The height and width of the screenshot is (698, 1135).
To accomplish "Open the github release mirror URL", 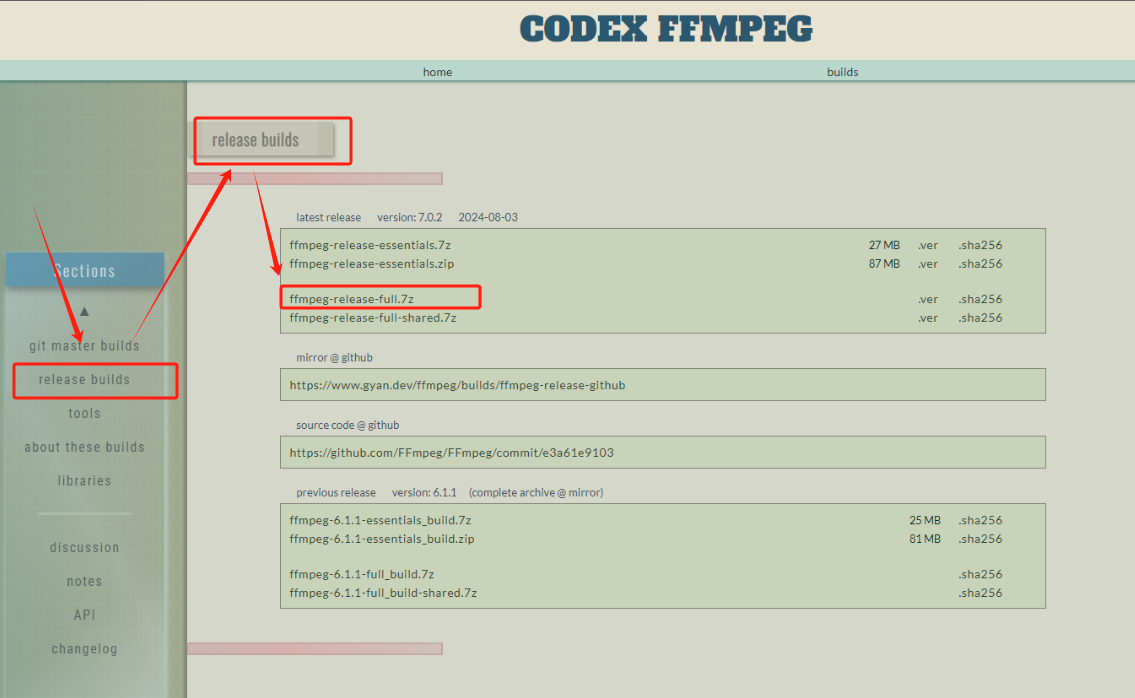I will [458, 384].
